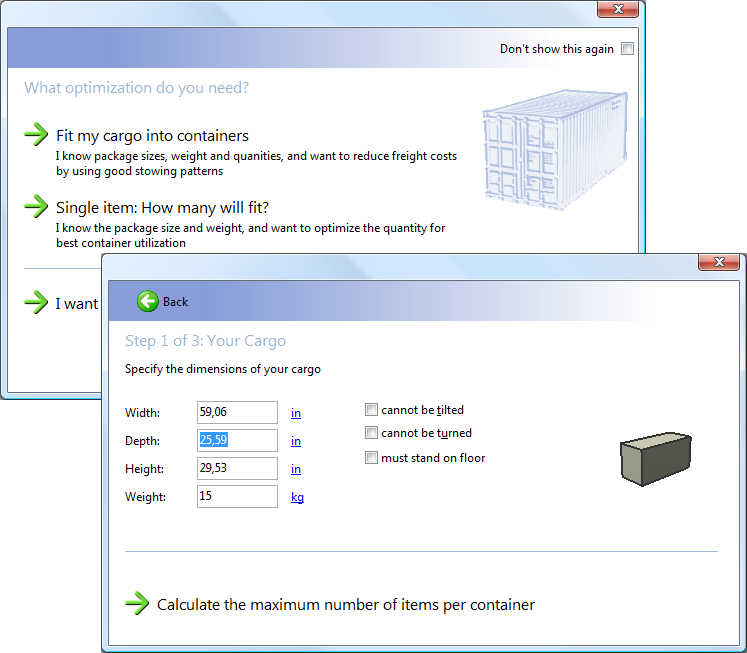This screenshot has width=747, height=653.
Task: Click the green arrow next to 'I want'
Action: 36,303
